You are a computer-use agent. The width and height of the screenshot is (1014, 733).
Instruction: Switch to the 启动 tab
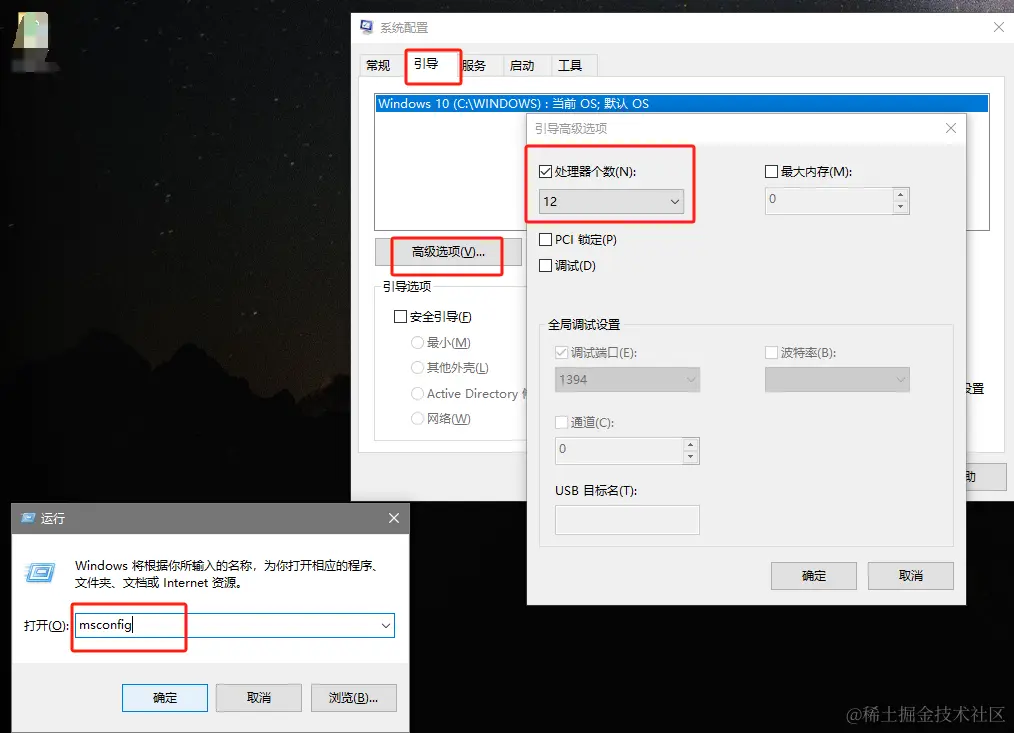click(x=522, y=65)
